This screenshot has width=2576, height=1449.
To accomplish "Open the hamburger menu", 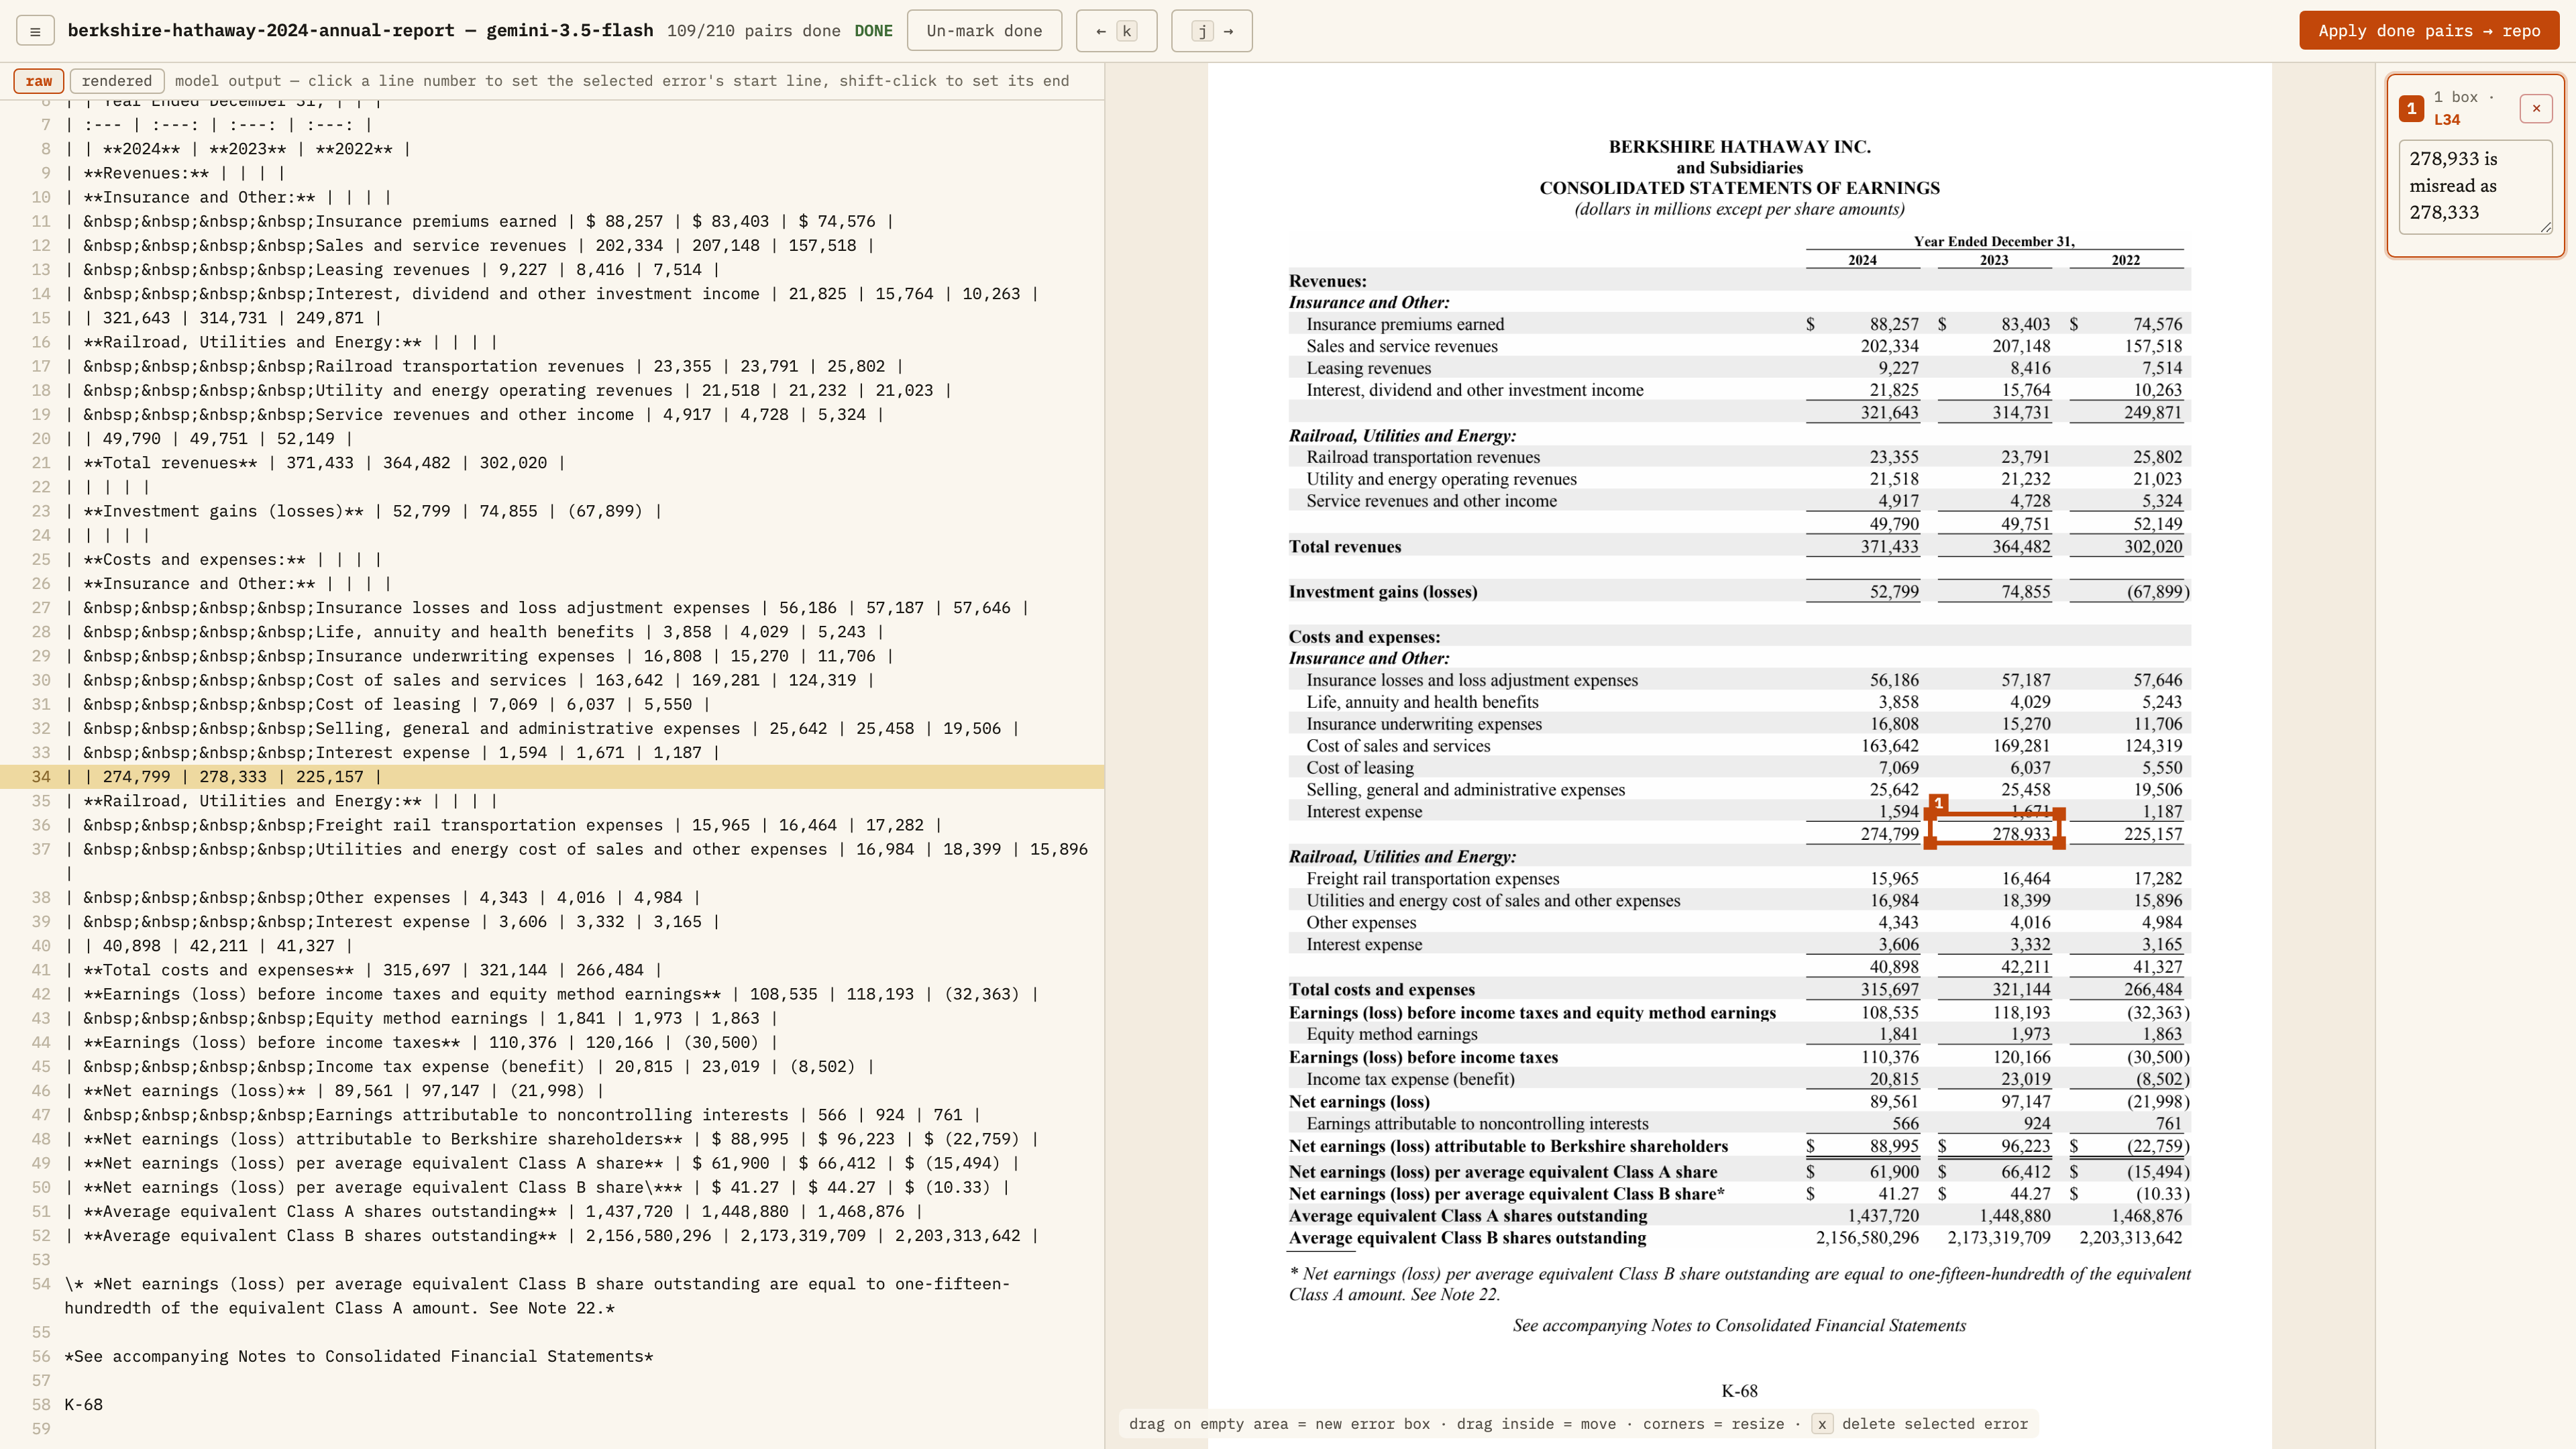I will click(x=35, y=31).
